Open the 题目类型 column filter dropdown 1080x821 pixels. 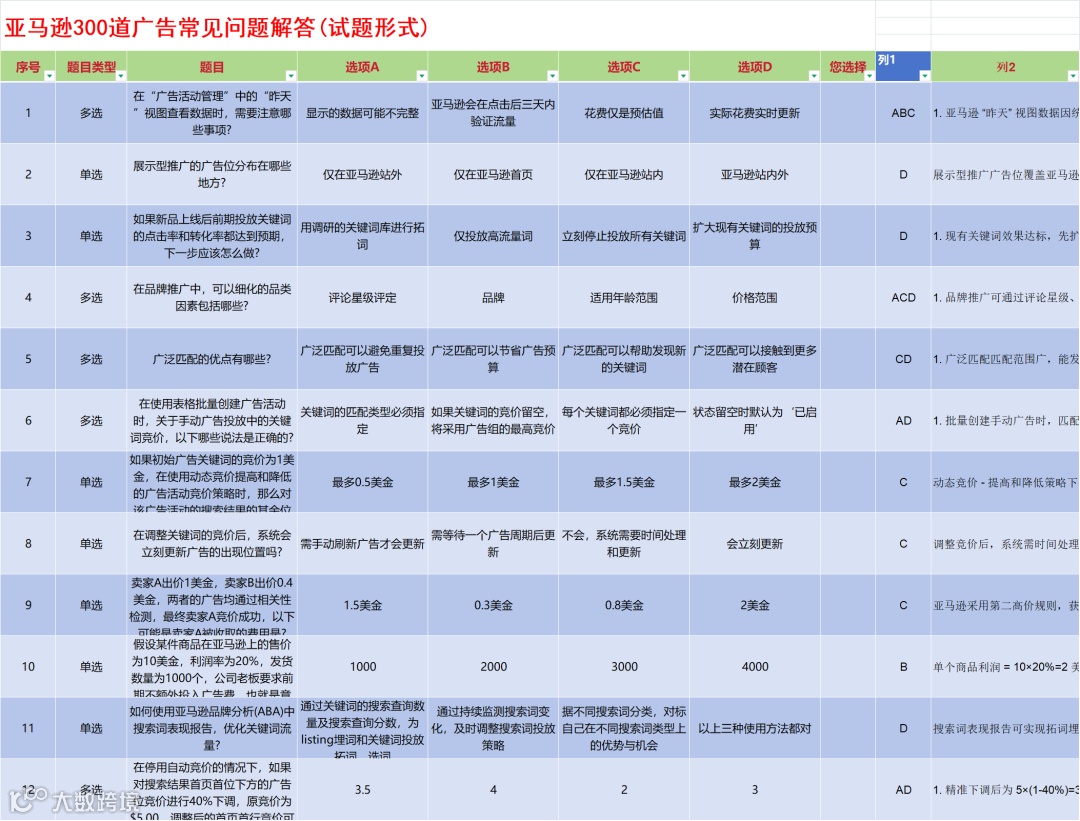point(121,76)
